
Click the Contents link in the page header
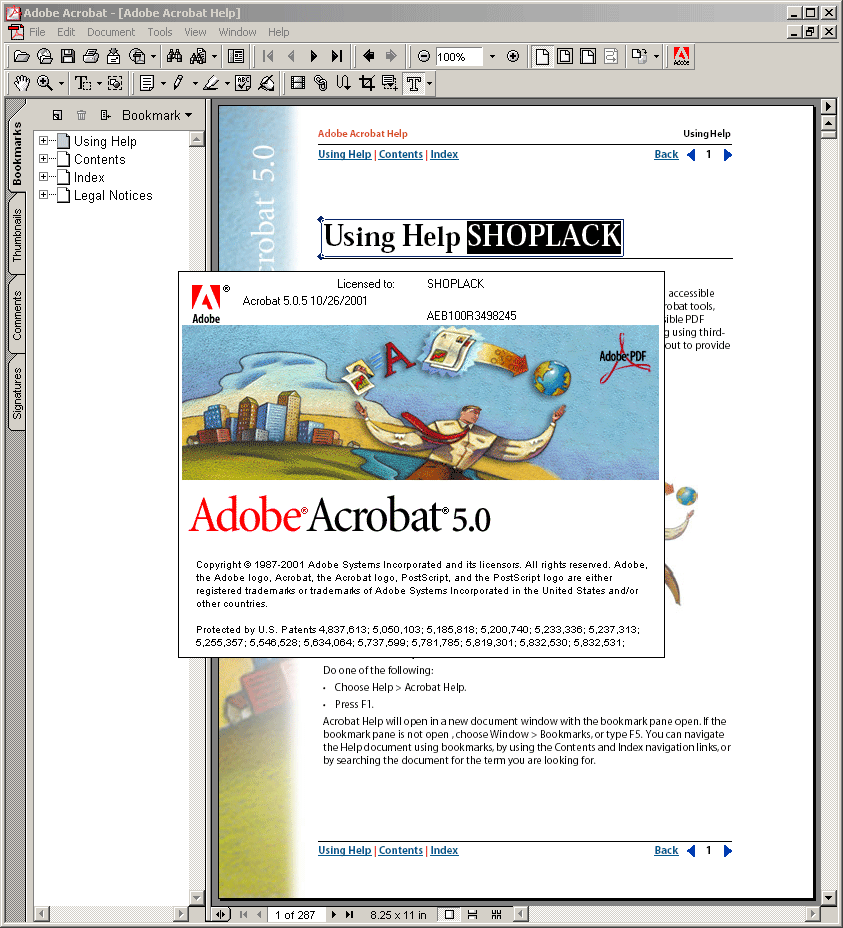coord(401,154)
